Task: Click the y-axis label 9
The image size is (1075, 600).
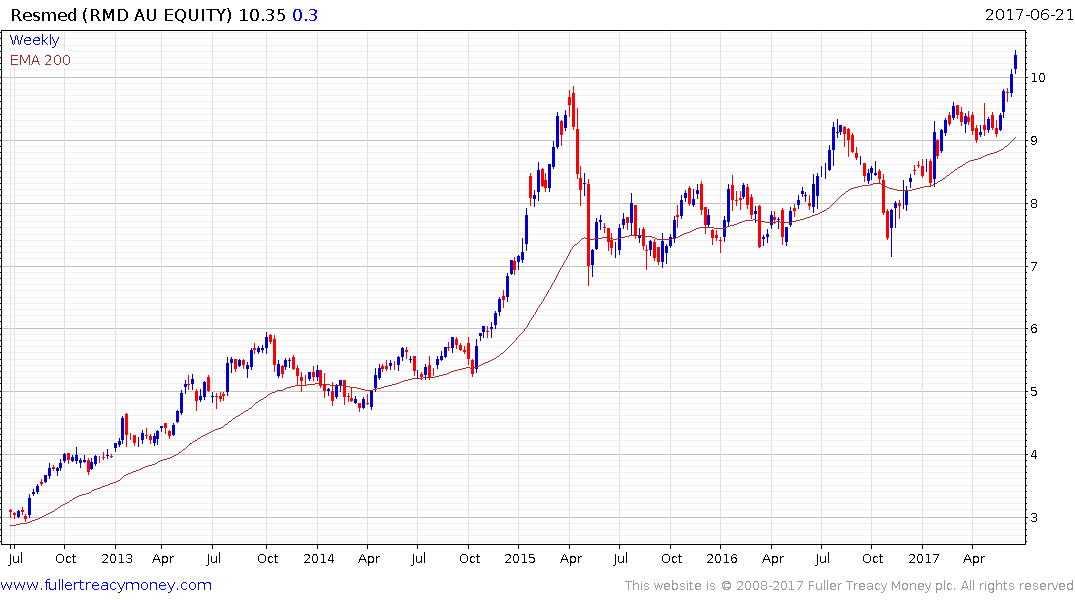Action: click(1034, 141)
